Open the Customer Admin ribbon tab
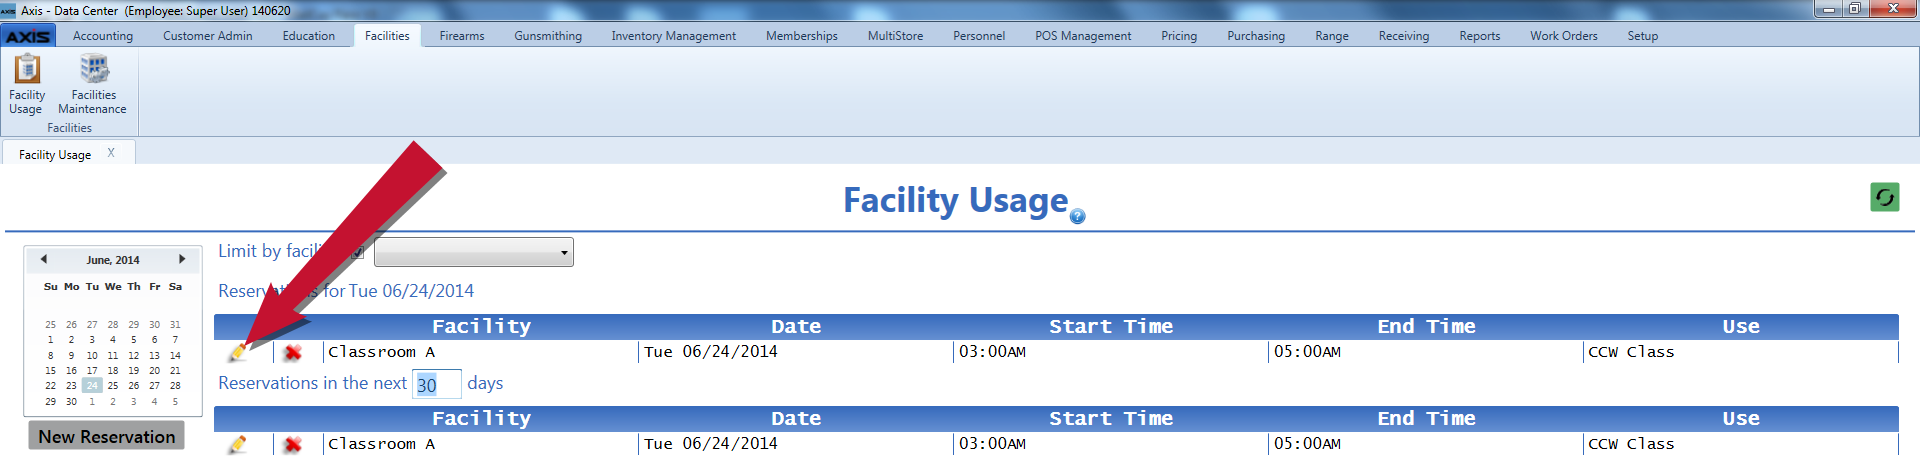Viewport: 1920px width, 462px height. pos(208,36)
